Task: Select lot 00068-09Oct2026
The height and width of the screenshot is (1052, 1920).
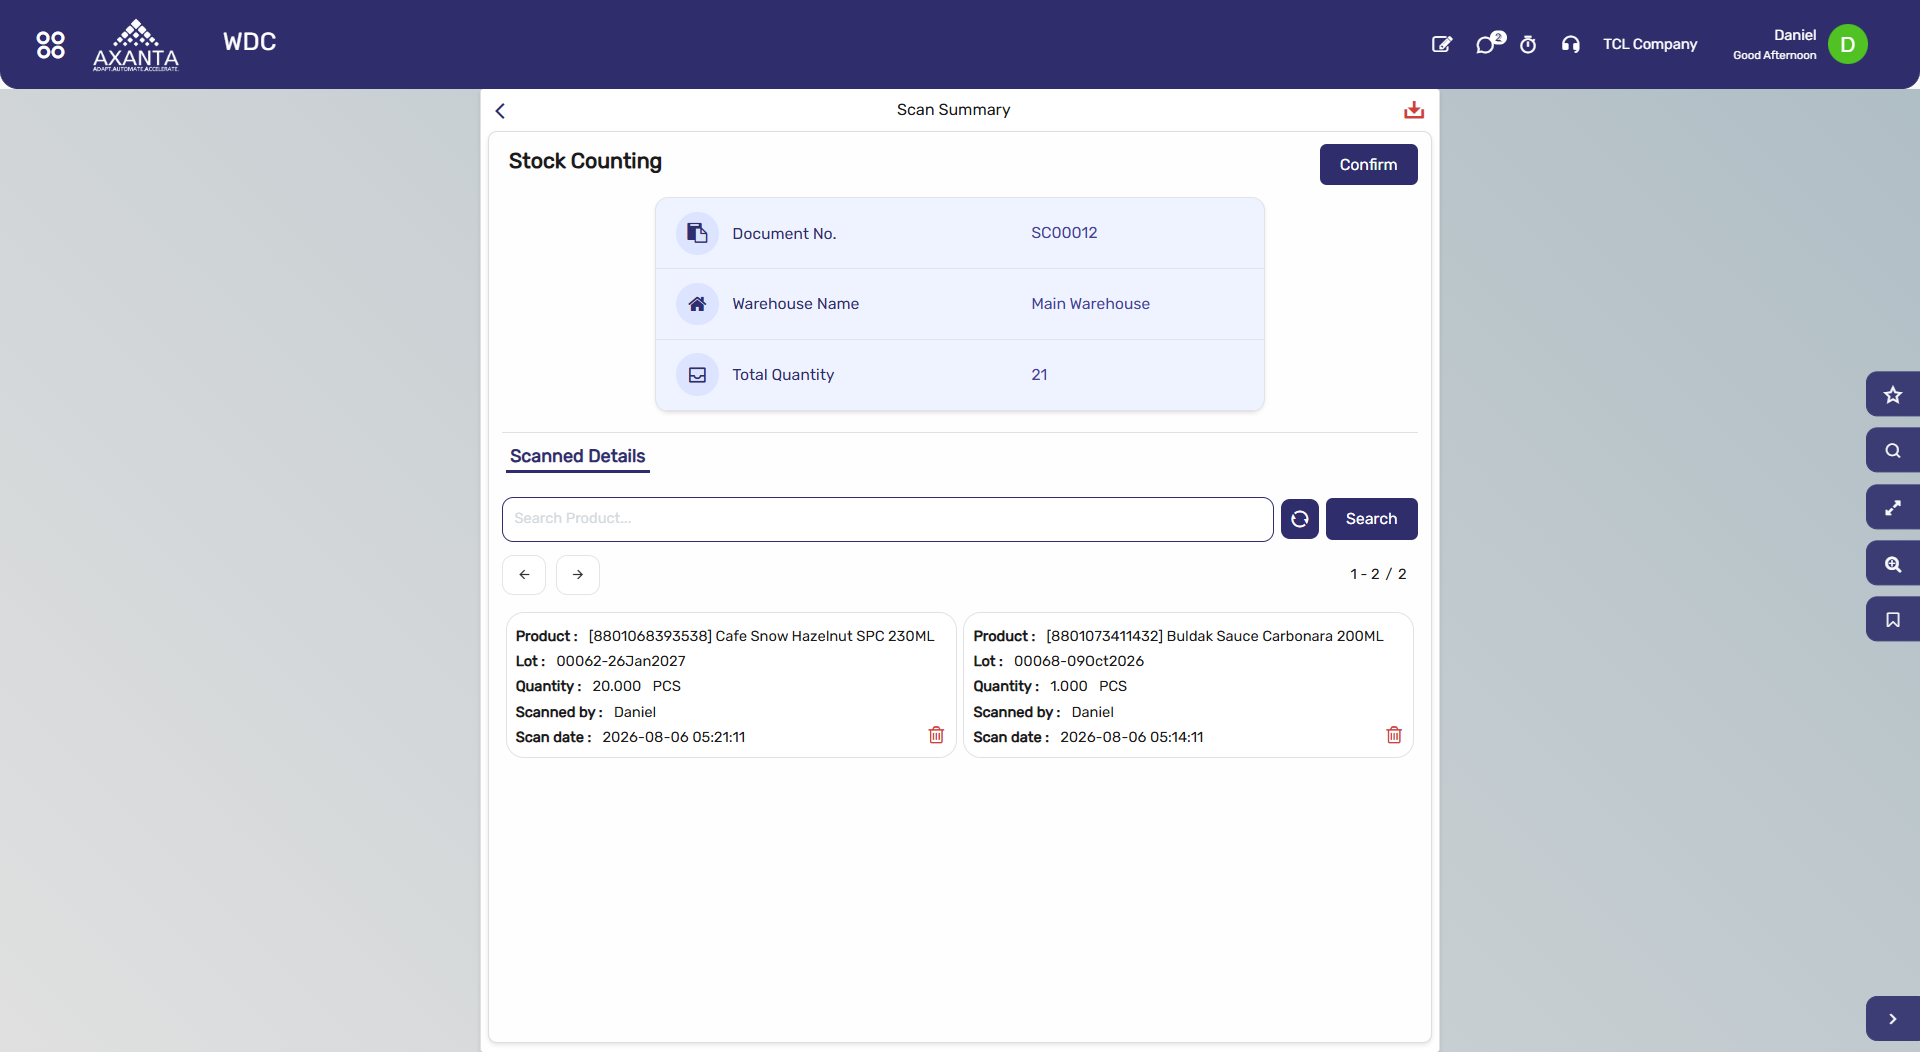Action: (x=1079, y=661)
